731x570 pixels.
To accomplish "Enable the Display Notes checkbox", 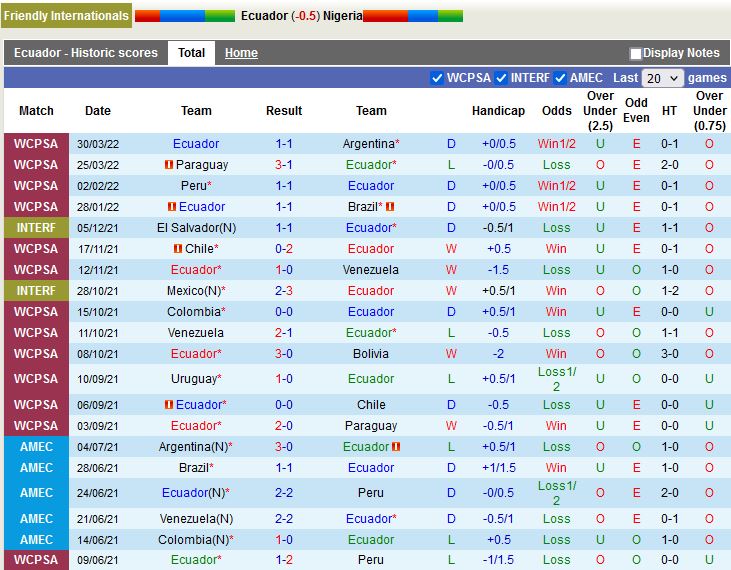I will [635, 54].
